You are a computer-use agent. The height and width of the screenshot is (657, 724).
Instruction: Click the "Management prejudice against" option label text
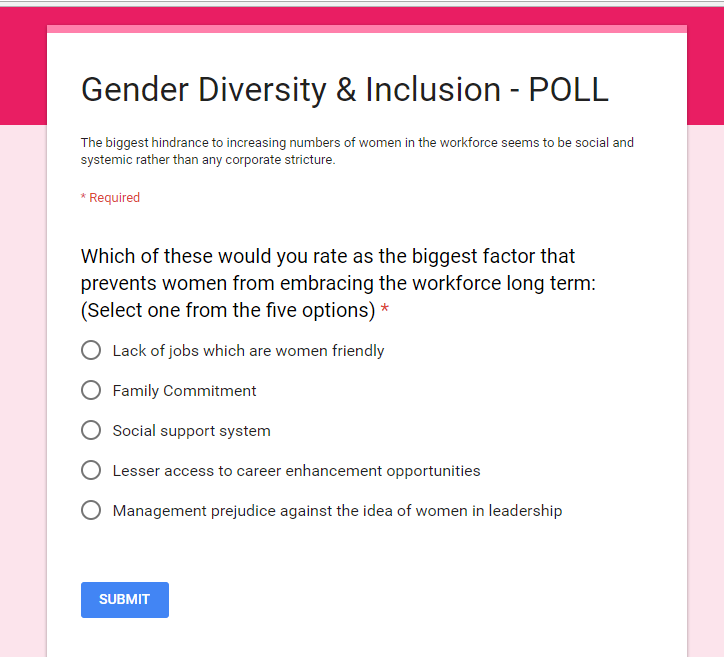(x=337, y=511)
